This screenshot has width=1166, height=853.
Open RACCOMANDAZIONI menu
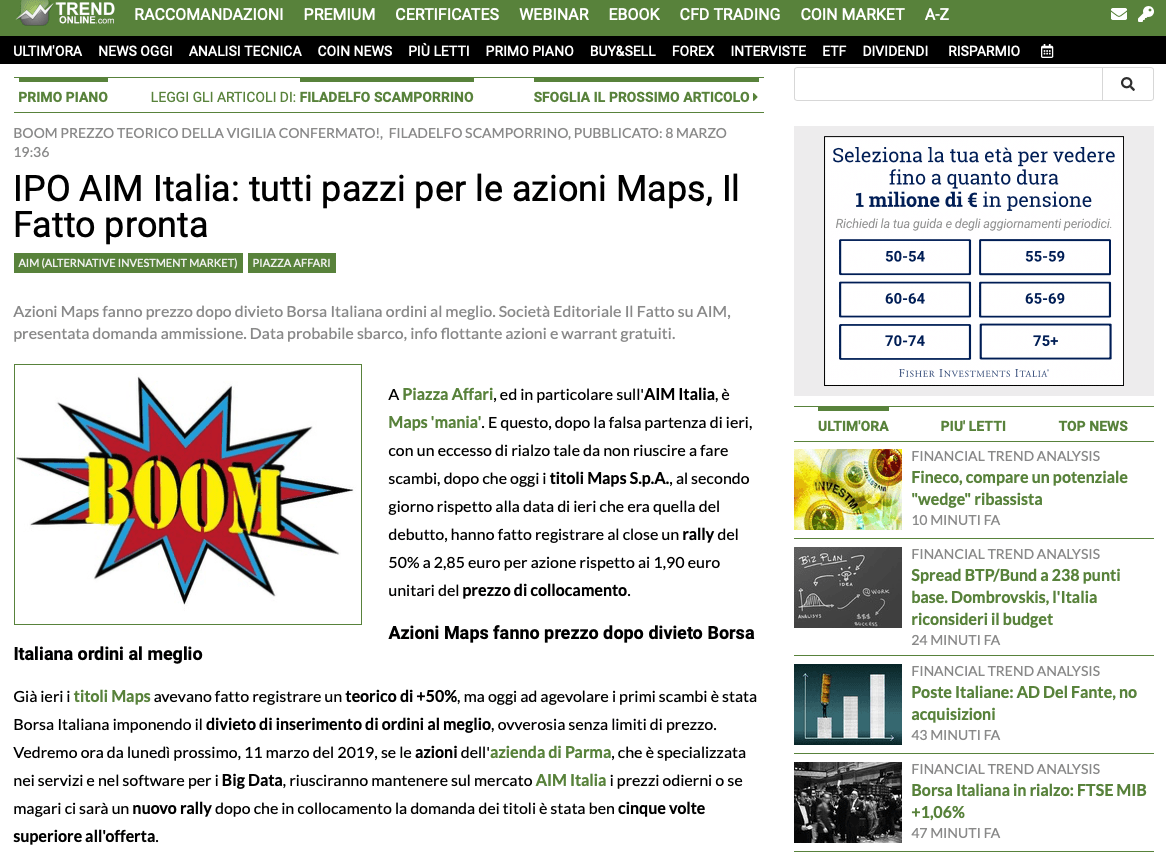[x=209, y=14]
